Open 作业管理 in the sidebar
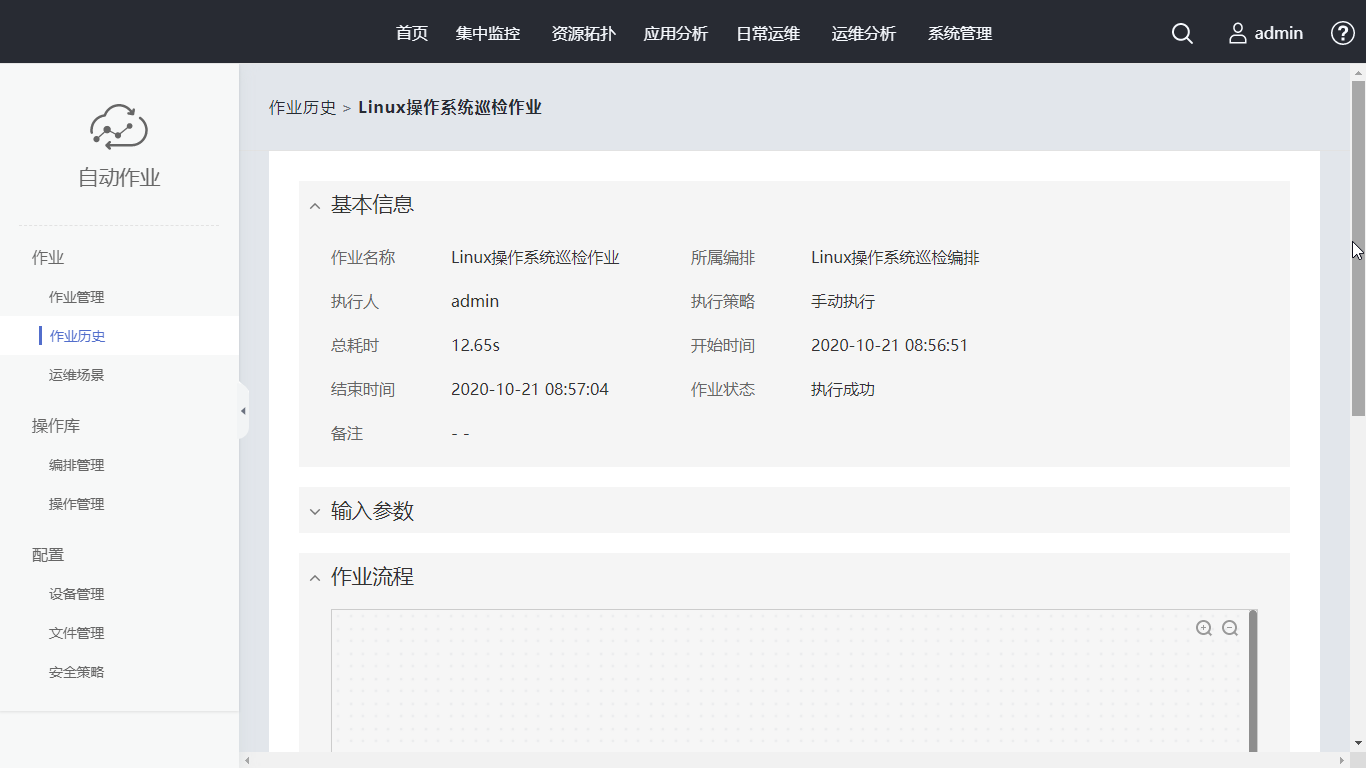Viewport: 1366px width, 768px height. (x=77, y=297)
